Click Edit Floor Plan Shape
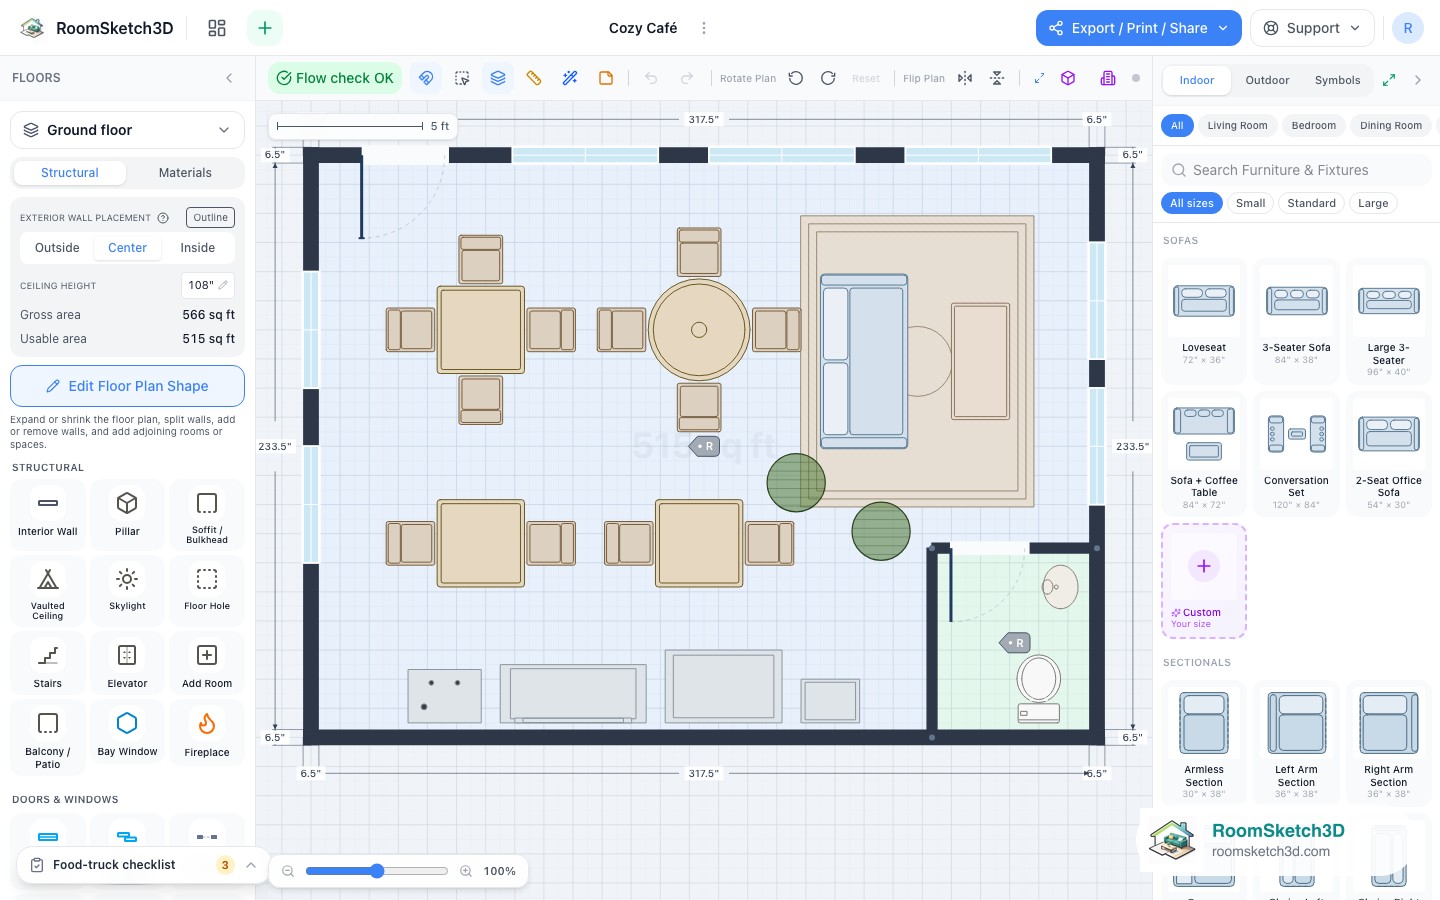Viewport: 1440px width, 900px height. (x=127, y=386)
